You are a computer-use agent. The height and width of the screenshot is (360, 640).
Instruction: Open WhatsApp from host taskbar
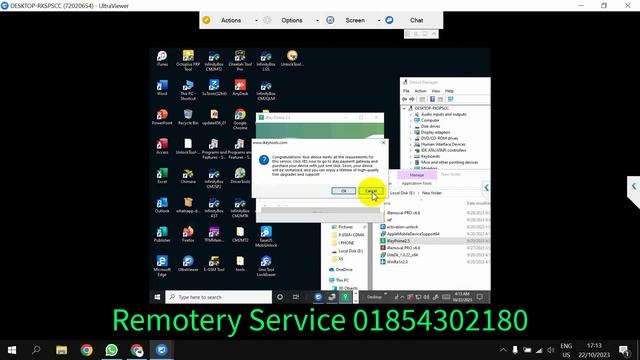(111, 350)
